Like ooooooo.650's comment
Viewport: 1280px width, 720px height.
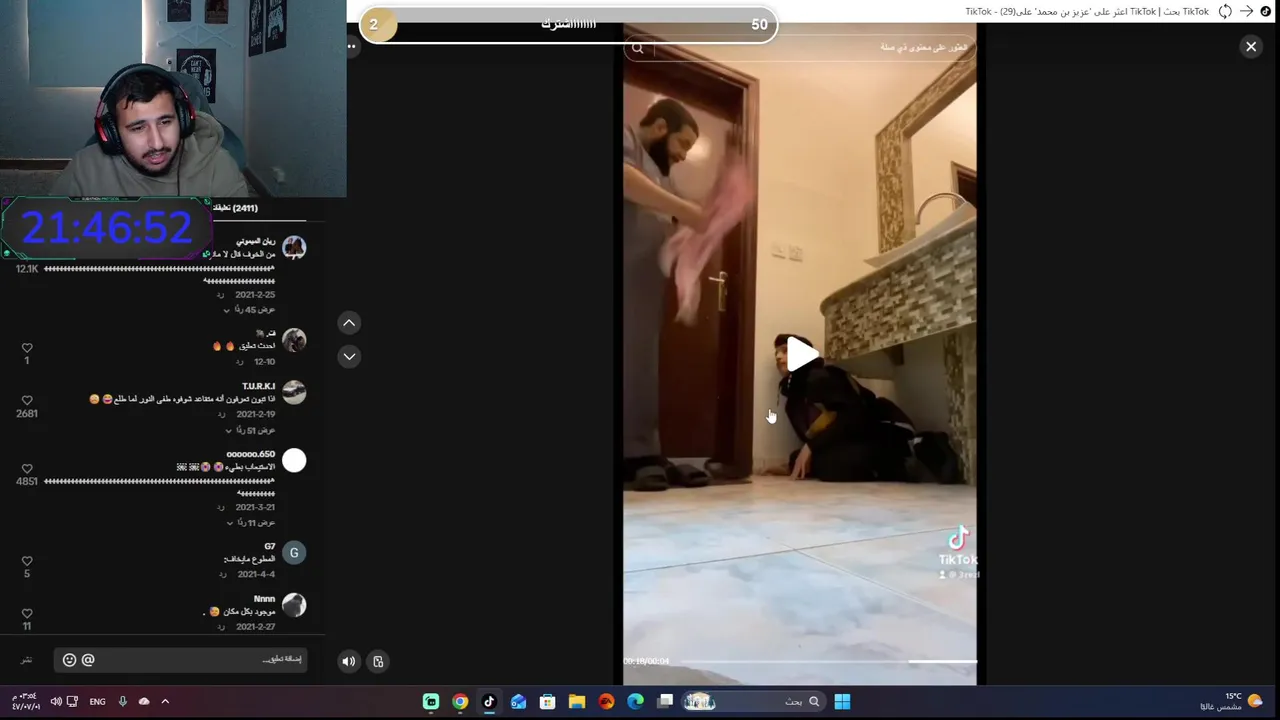tap(27, 468)
